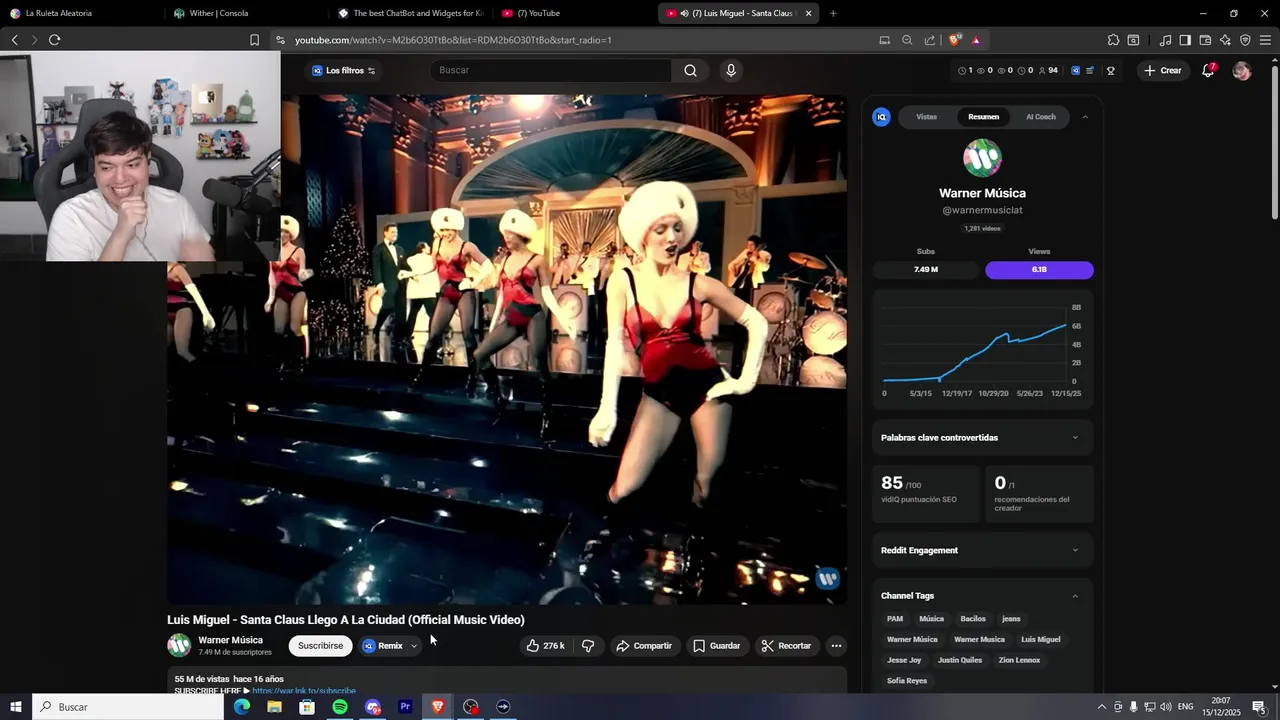Open the Brave hamburger main menu
Image resolution: width=1280 pixels, height=720 pixels.
(x=1265, y=40)
